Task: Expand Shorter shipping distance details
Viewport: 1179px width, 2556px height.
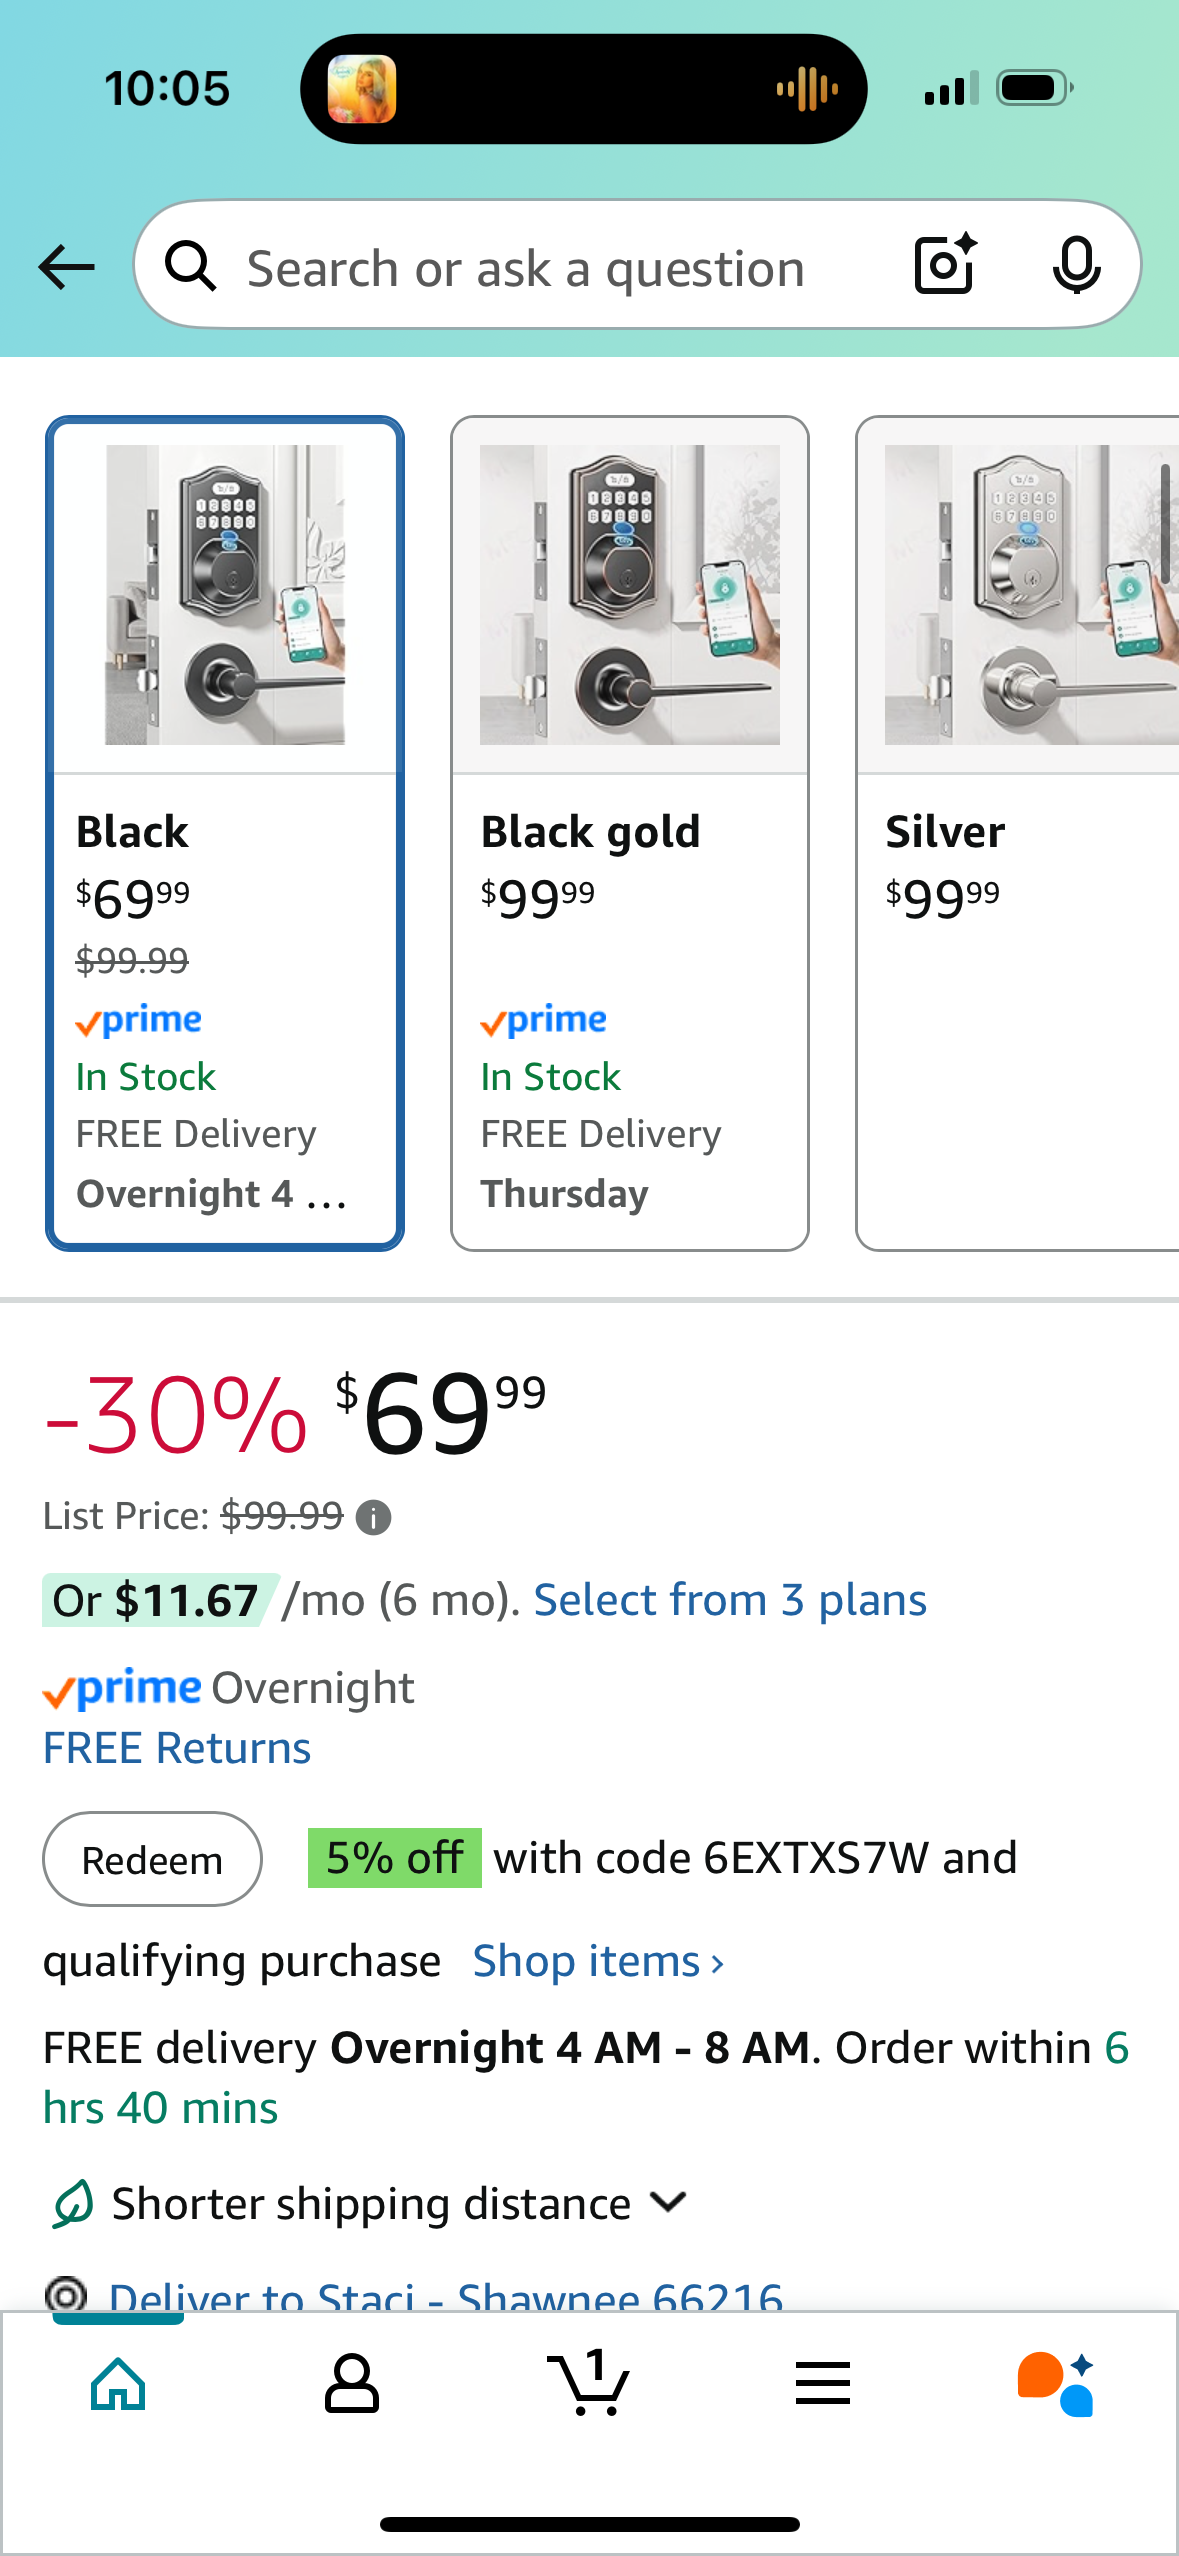Action: [x=668, y=2202]
